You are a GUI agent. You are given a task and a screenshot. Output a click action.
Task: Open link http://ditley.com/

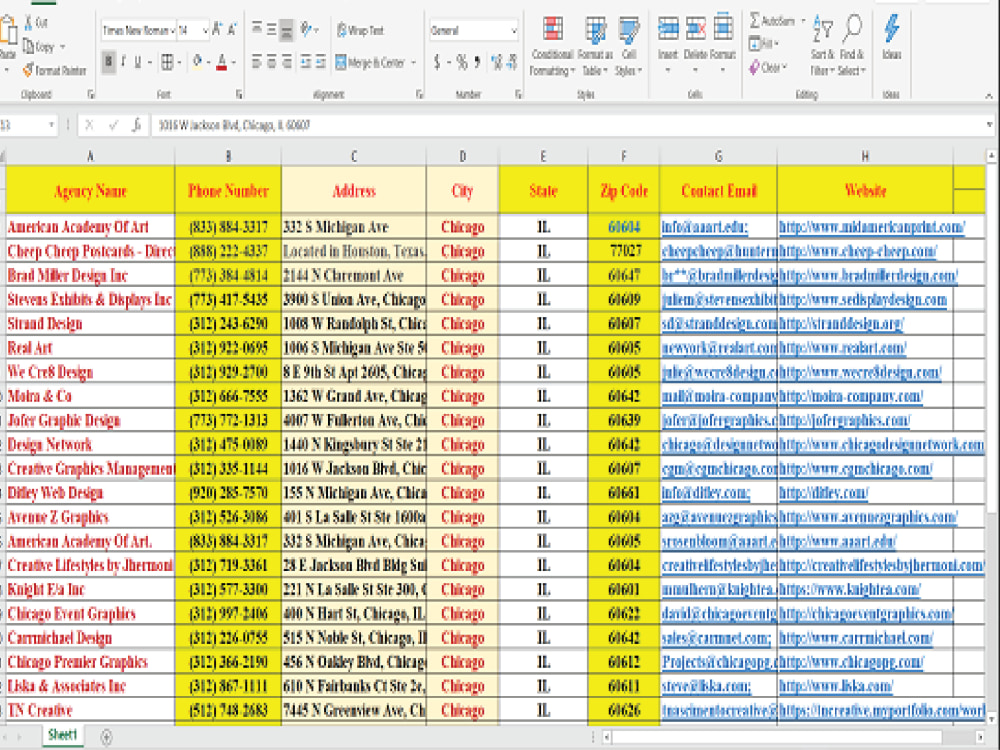click(x=823, y=493)
